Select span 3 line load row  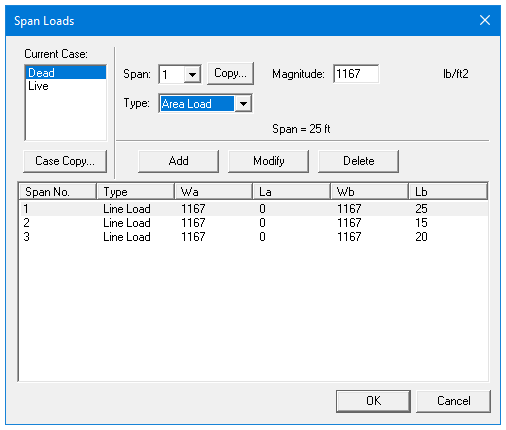pyautogui.click(x=254, y=237)
